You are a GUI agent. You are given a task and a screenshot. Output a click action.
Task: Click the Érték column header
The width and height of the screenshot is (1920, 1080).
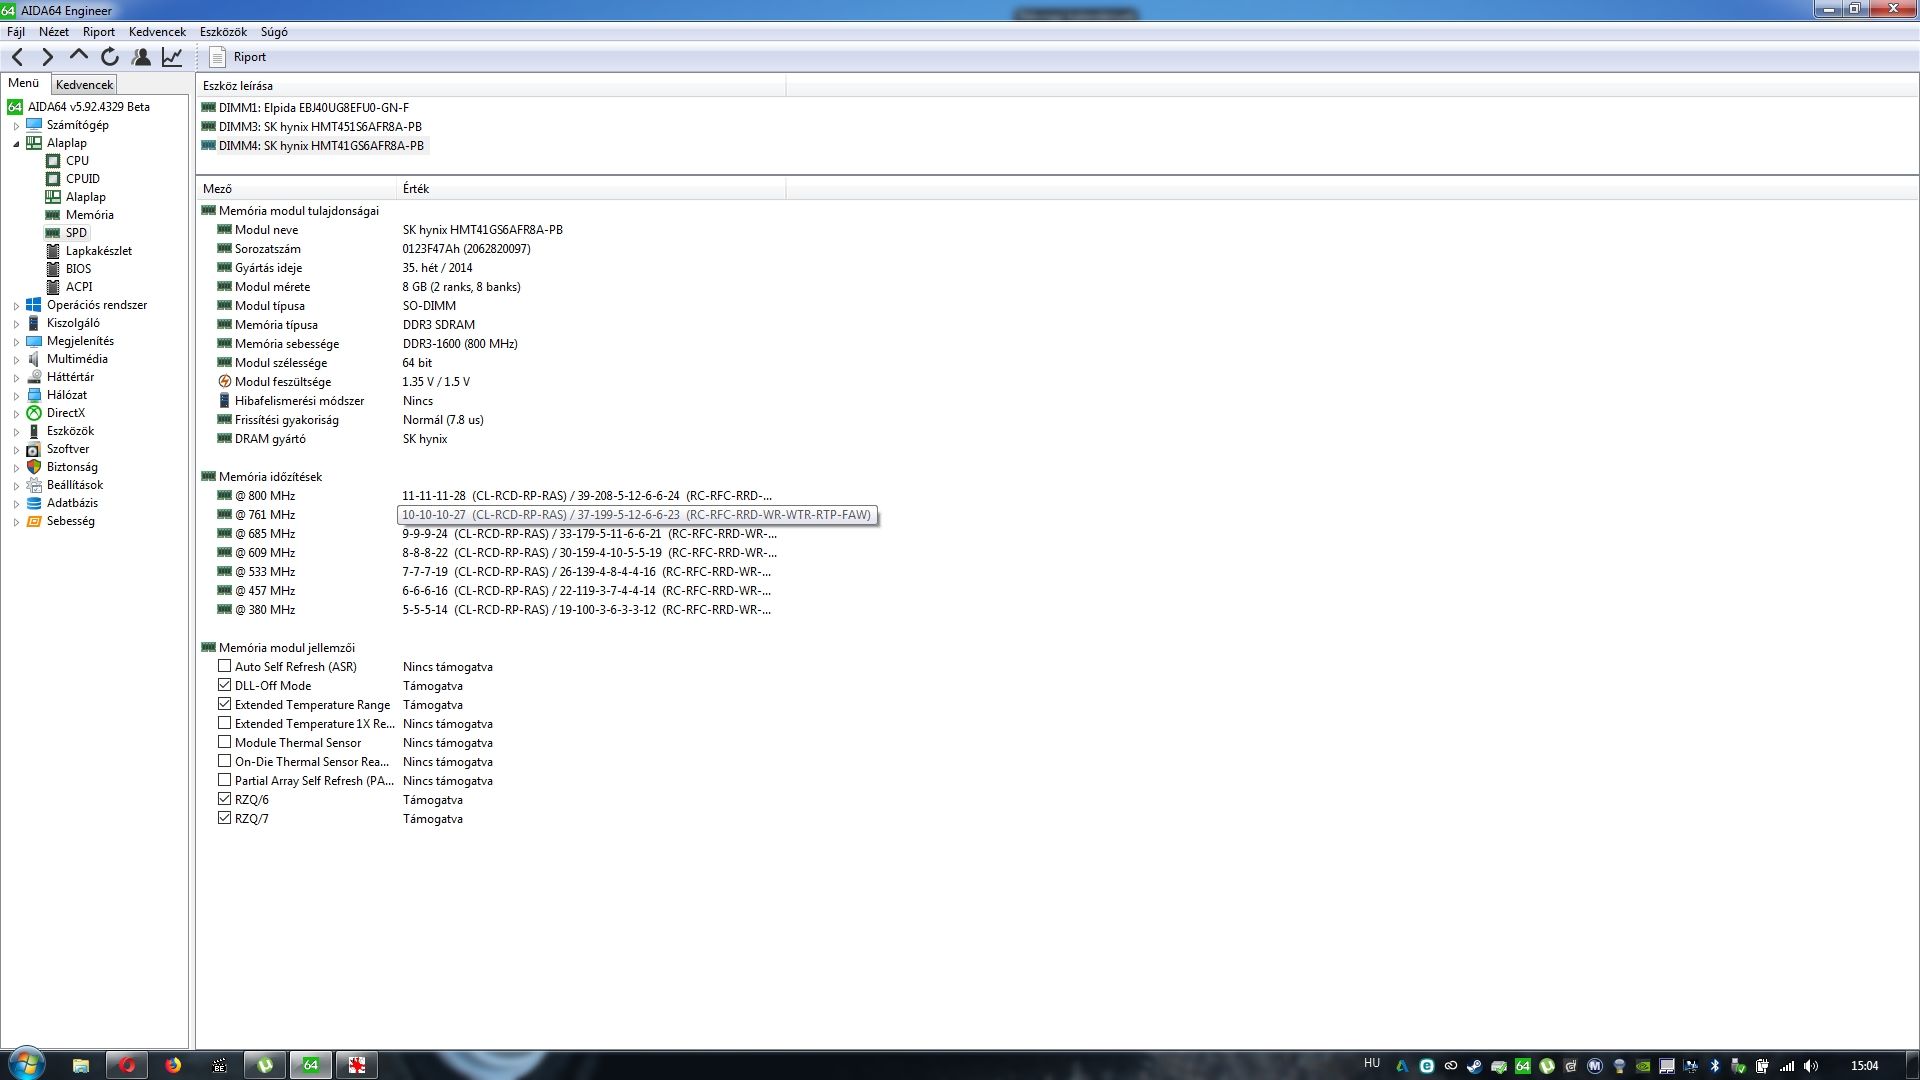coord(591,188)
